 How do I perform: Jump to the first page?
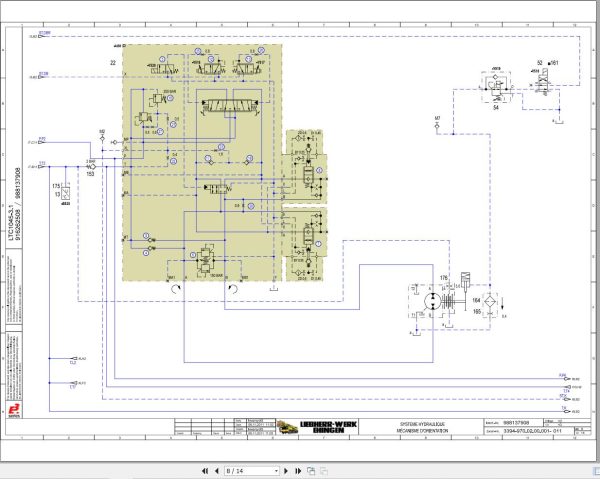(205, 471)
